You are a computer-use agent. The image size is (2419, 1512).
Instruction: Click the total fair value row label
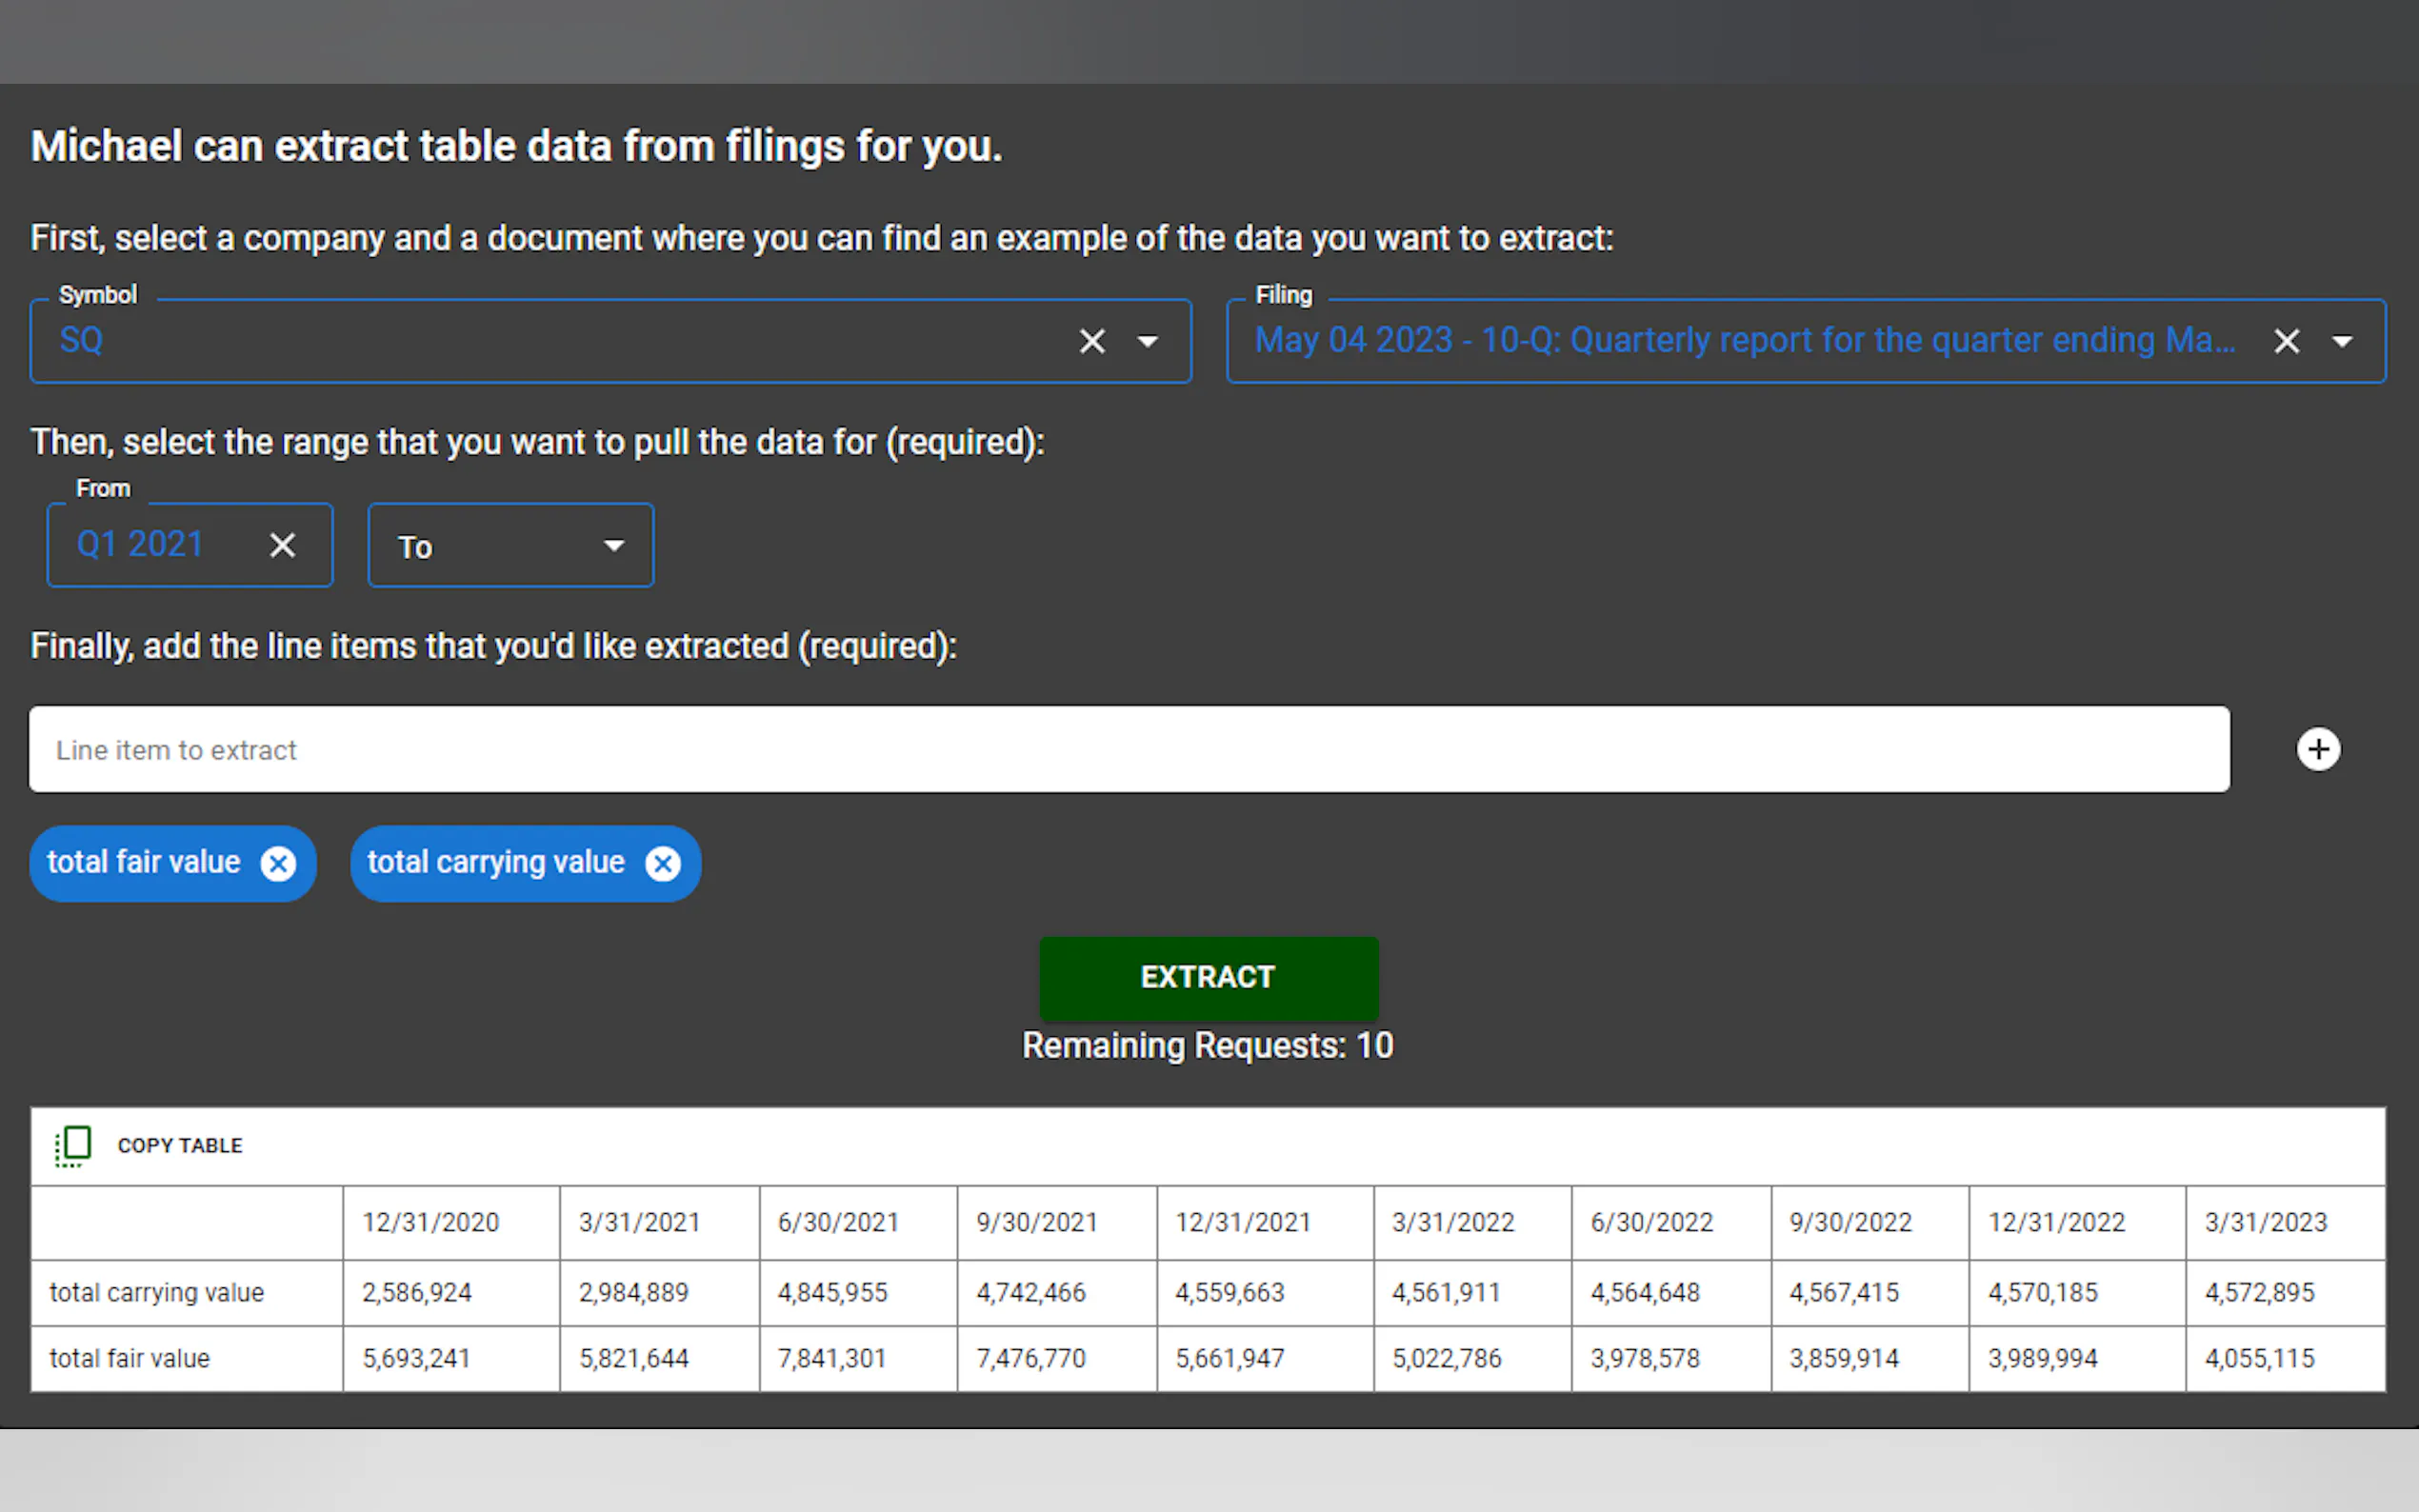click(130, 1359)
